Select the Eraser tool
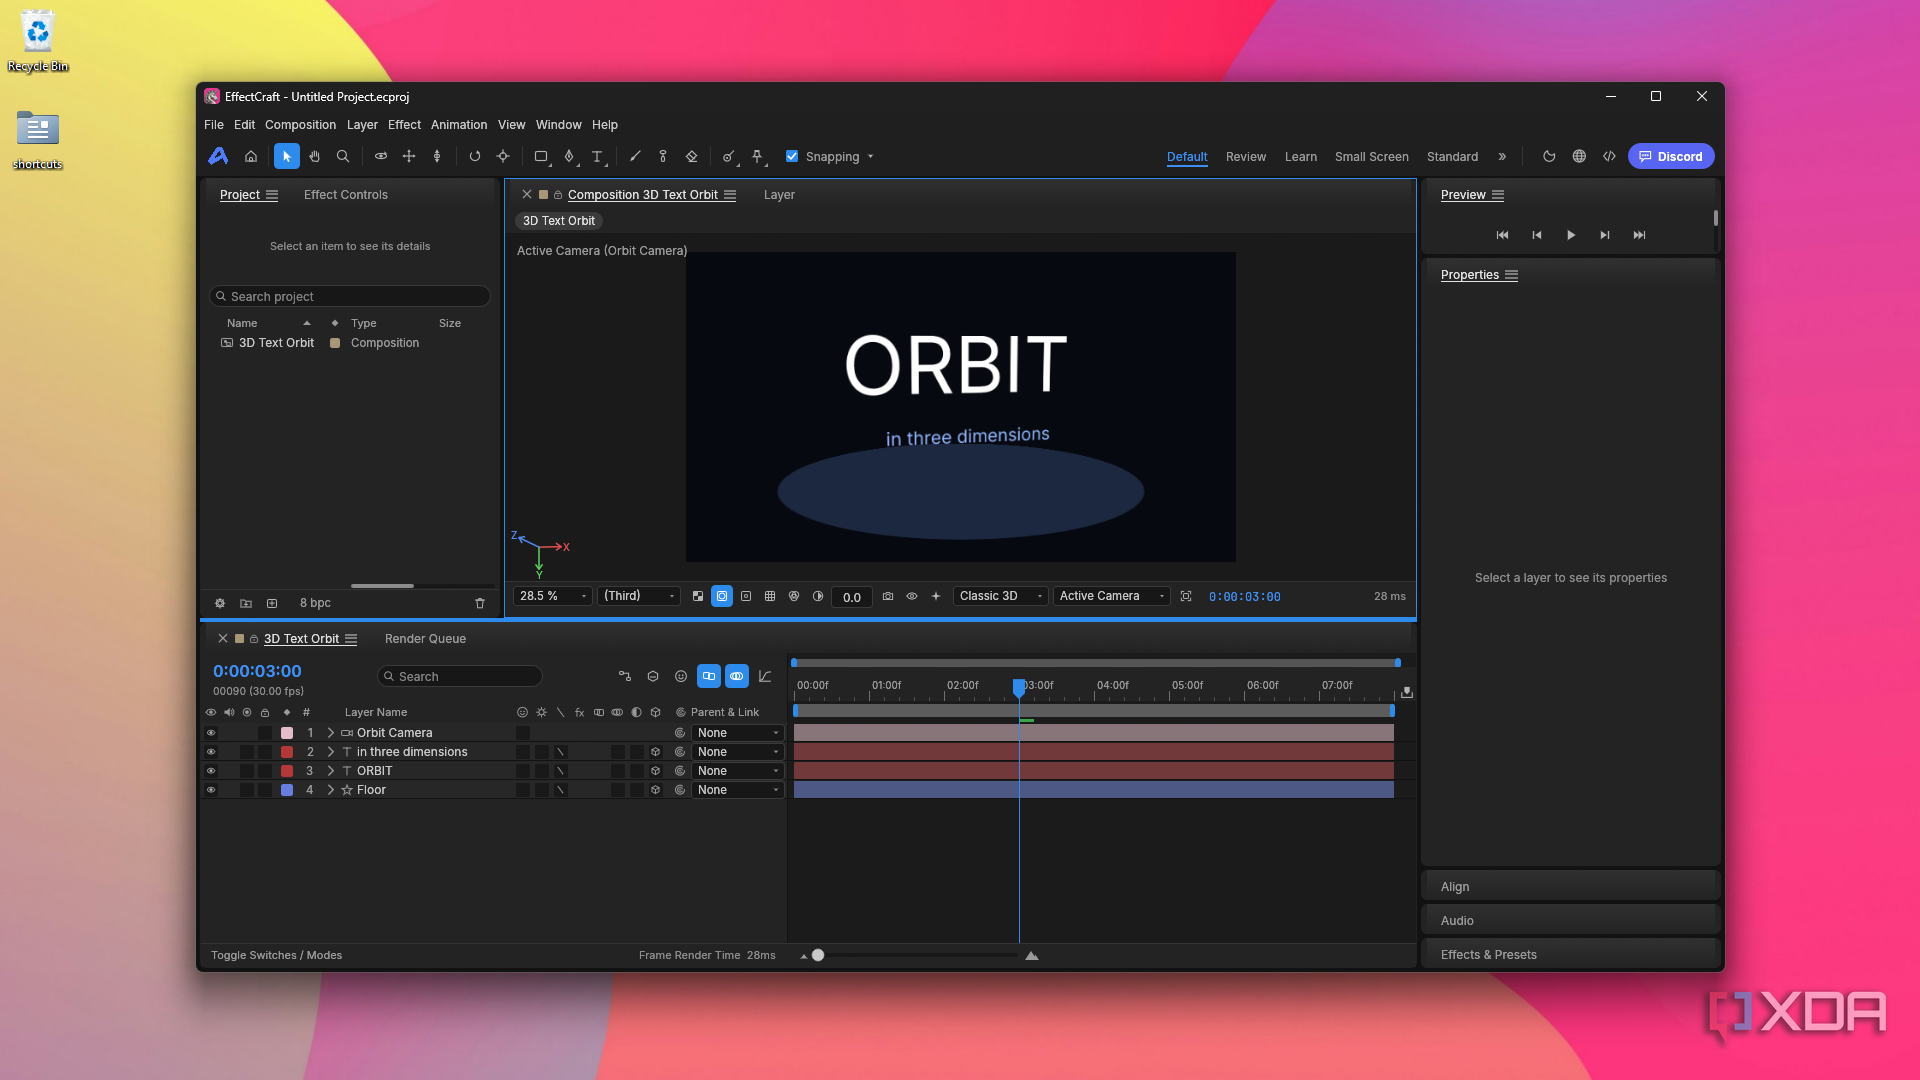The height and width of the screenshot is (1080, 1920). tap(691, 156)
